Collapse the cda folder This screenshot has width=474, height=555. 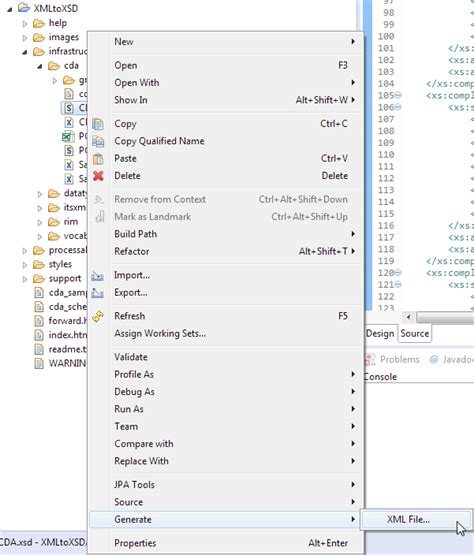click(40, 66)
